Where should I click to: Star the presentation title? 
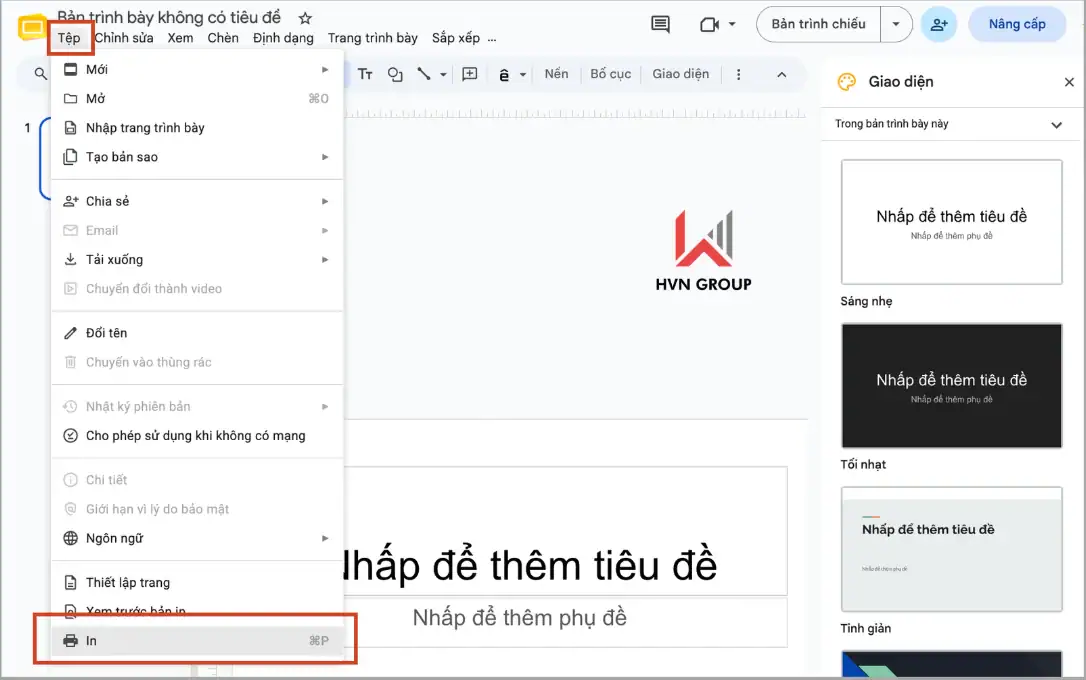point(305,18)
